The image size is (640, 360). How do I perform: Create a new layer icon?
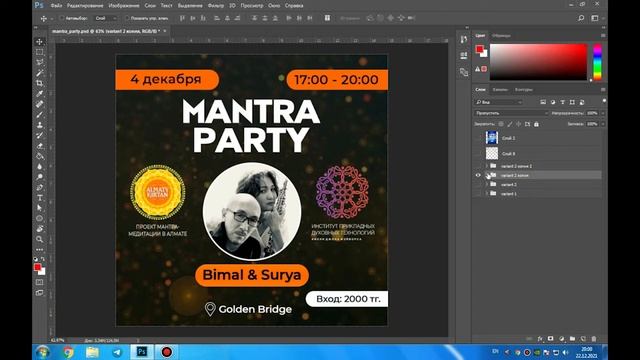coord(583,339)
